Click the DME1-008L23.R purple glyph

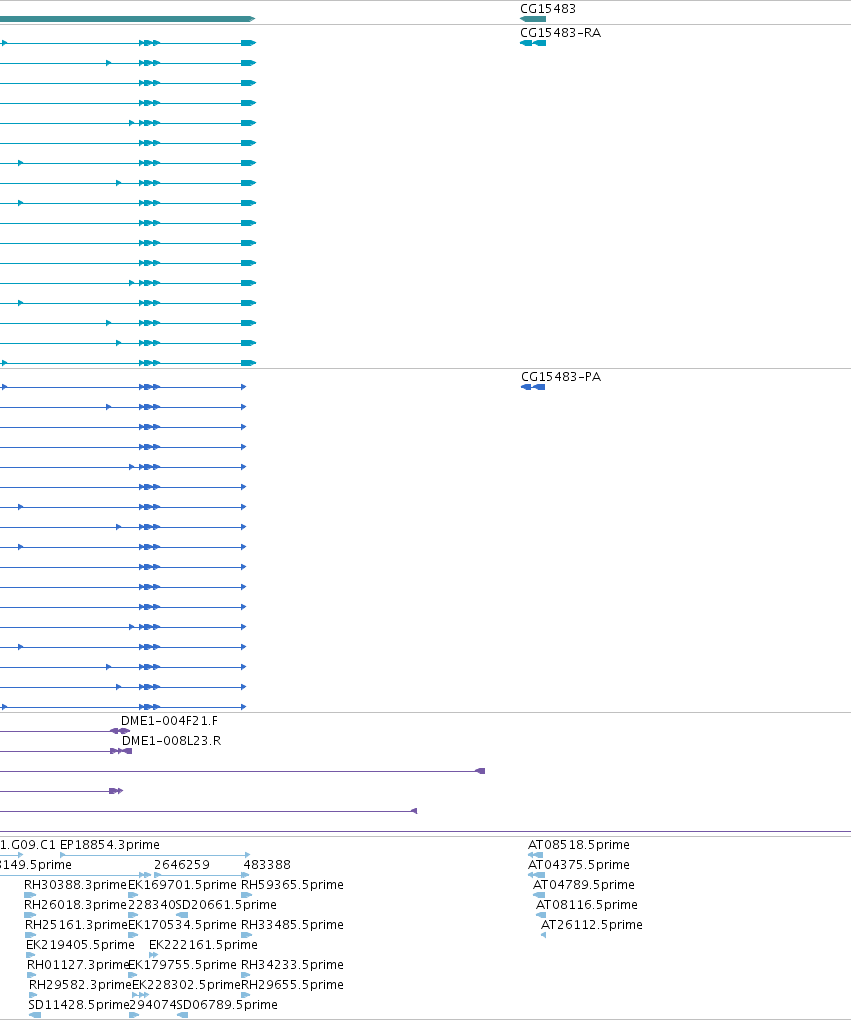click(x=121, y=751)
